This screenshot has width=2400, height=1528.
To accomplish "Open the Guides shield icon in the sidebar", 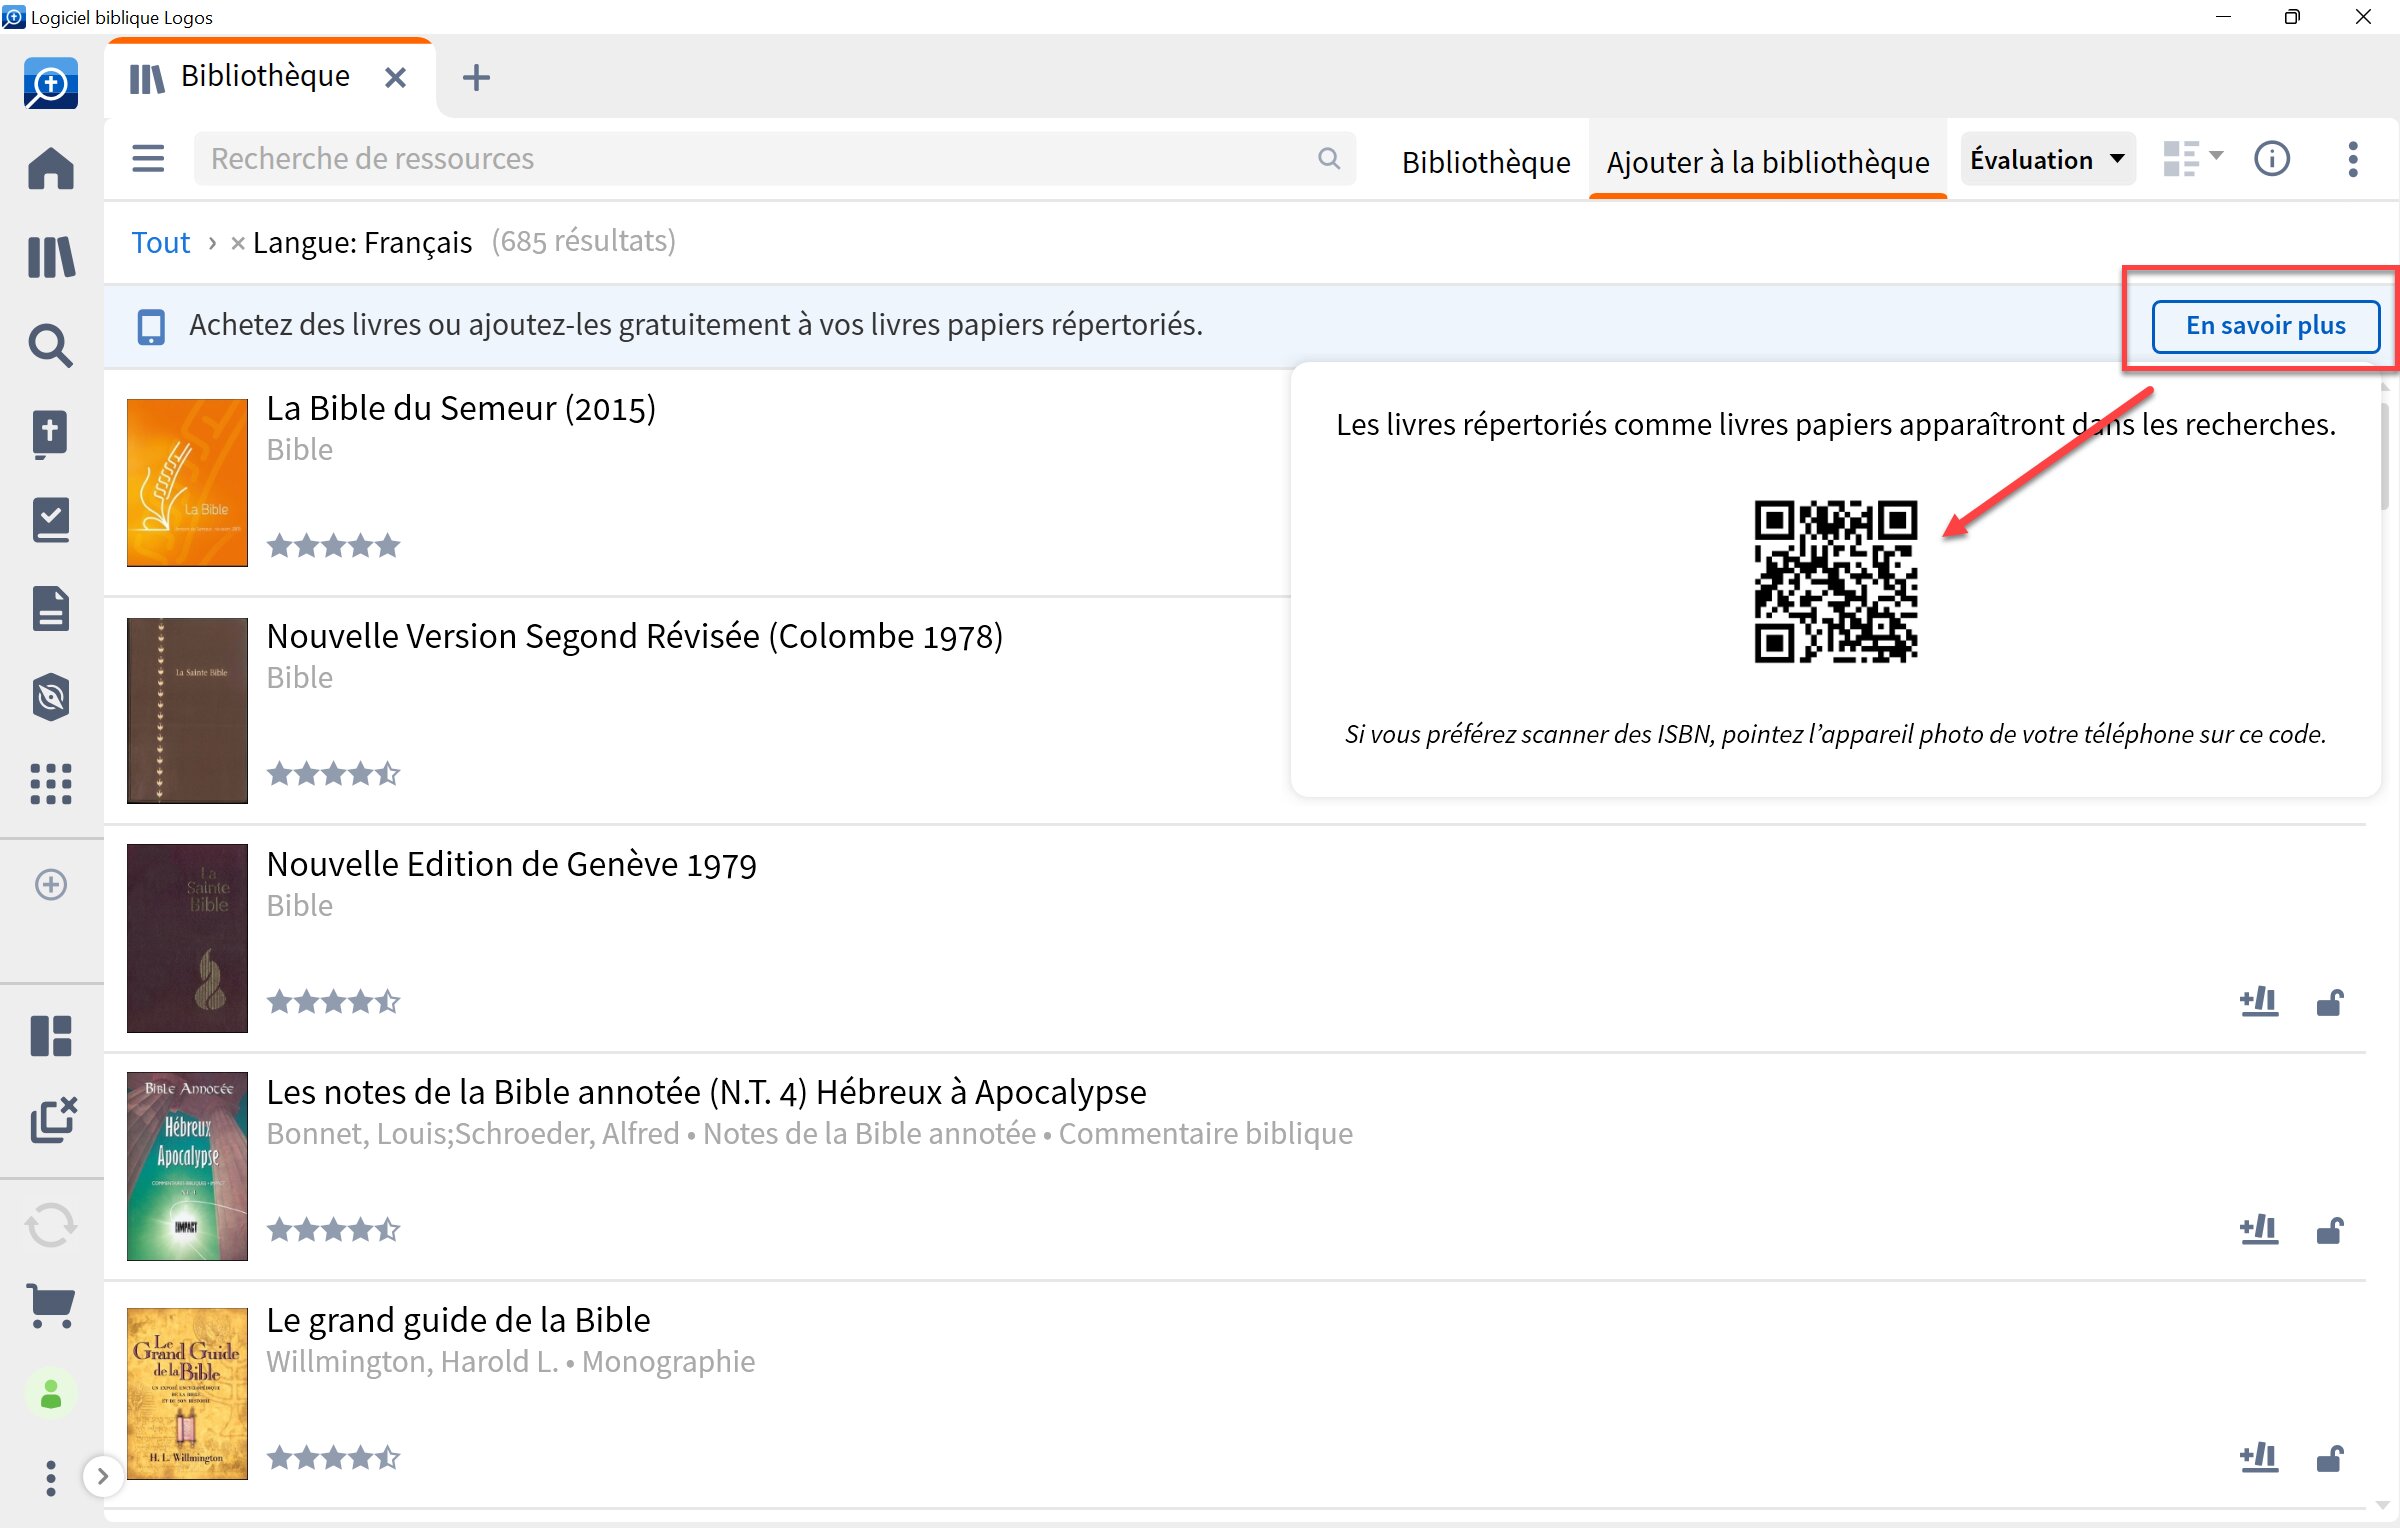I will click(51, 697).
